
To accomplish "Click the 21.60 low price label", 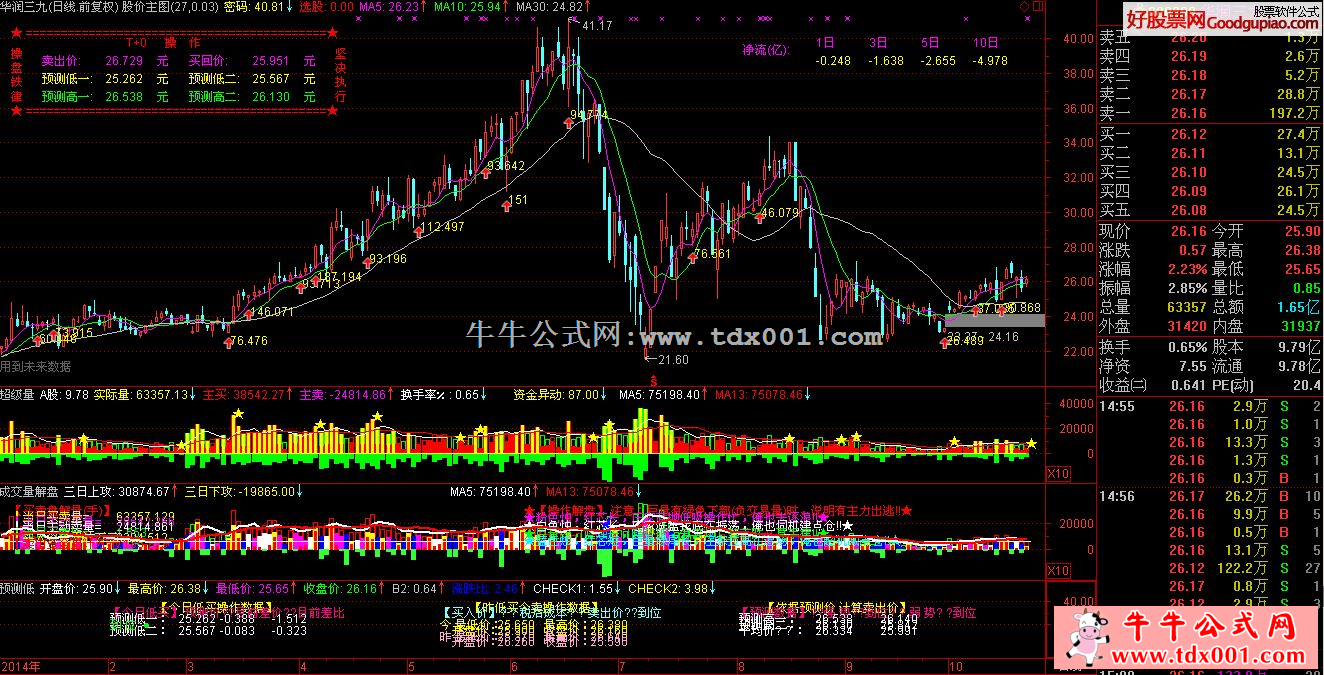I will [672, 360].
